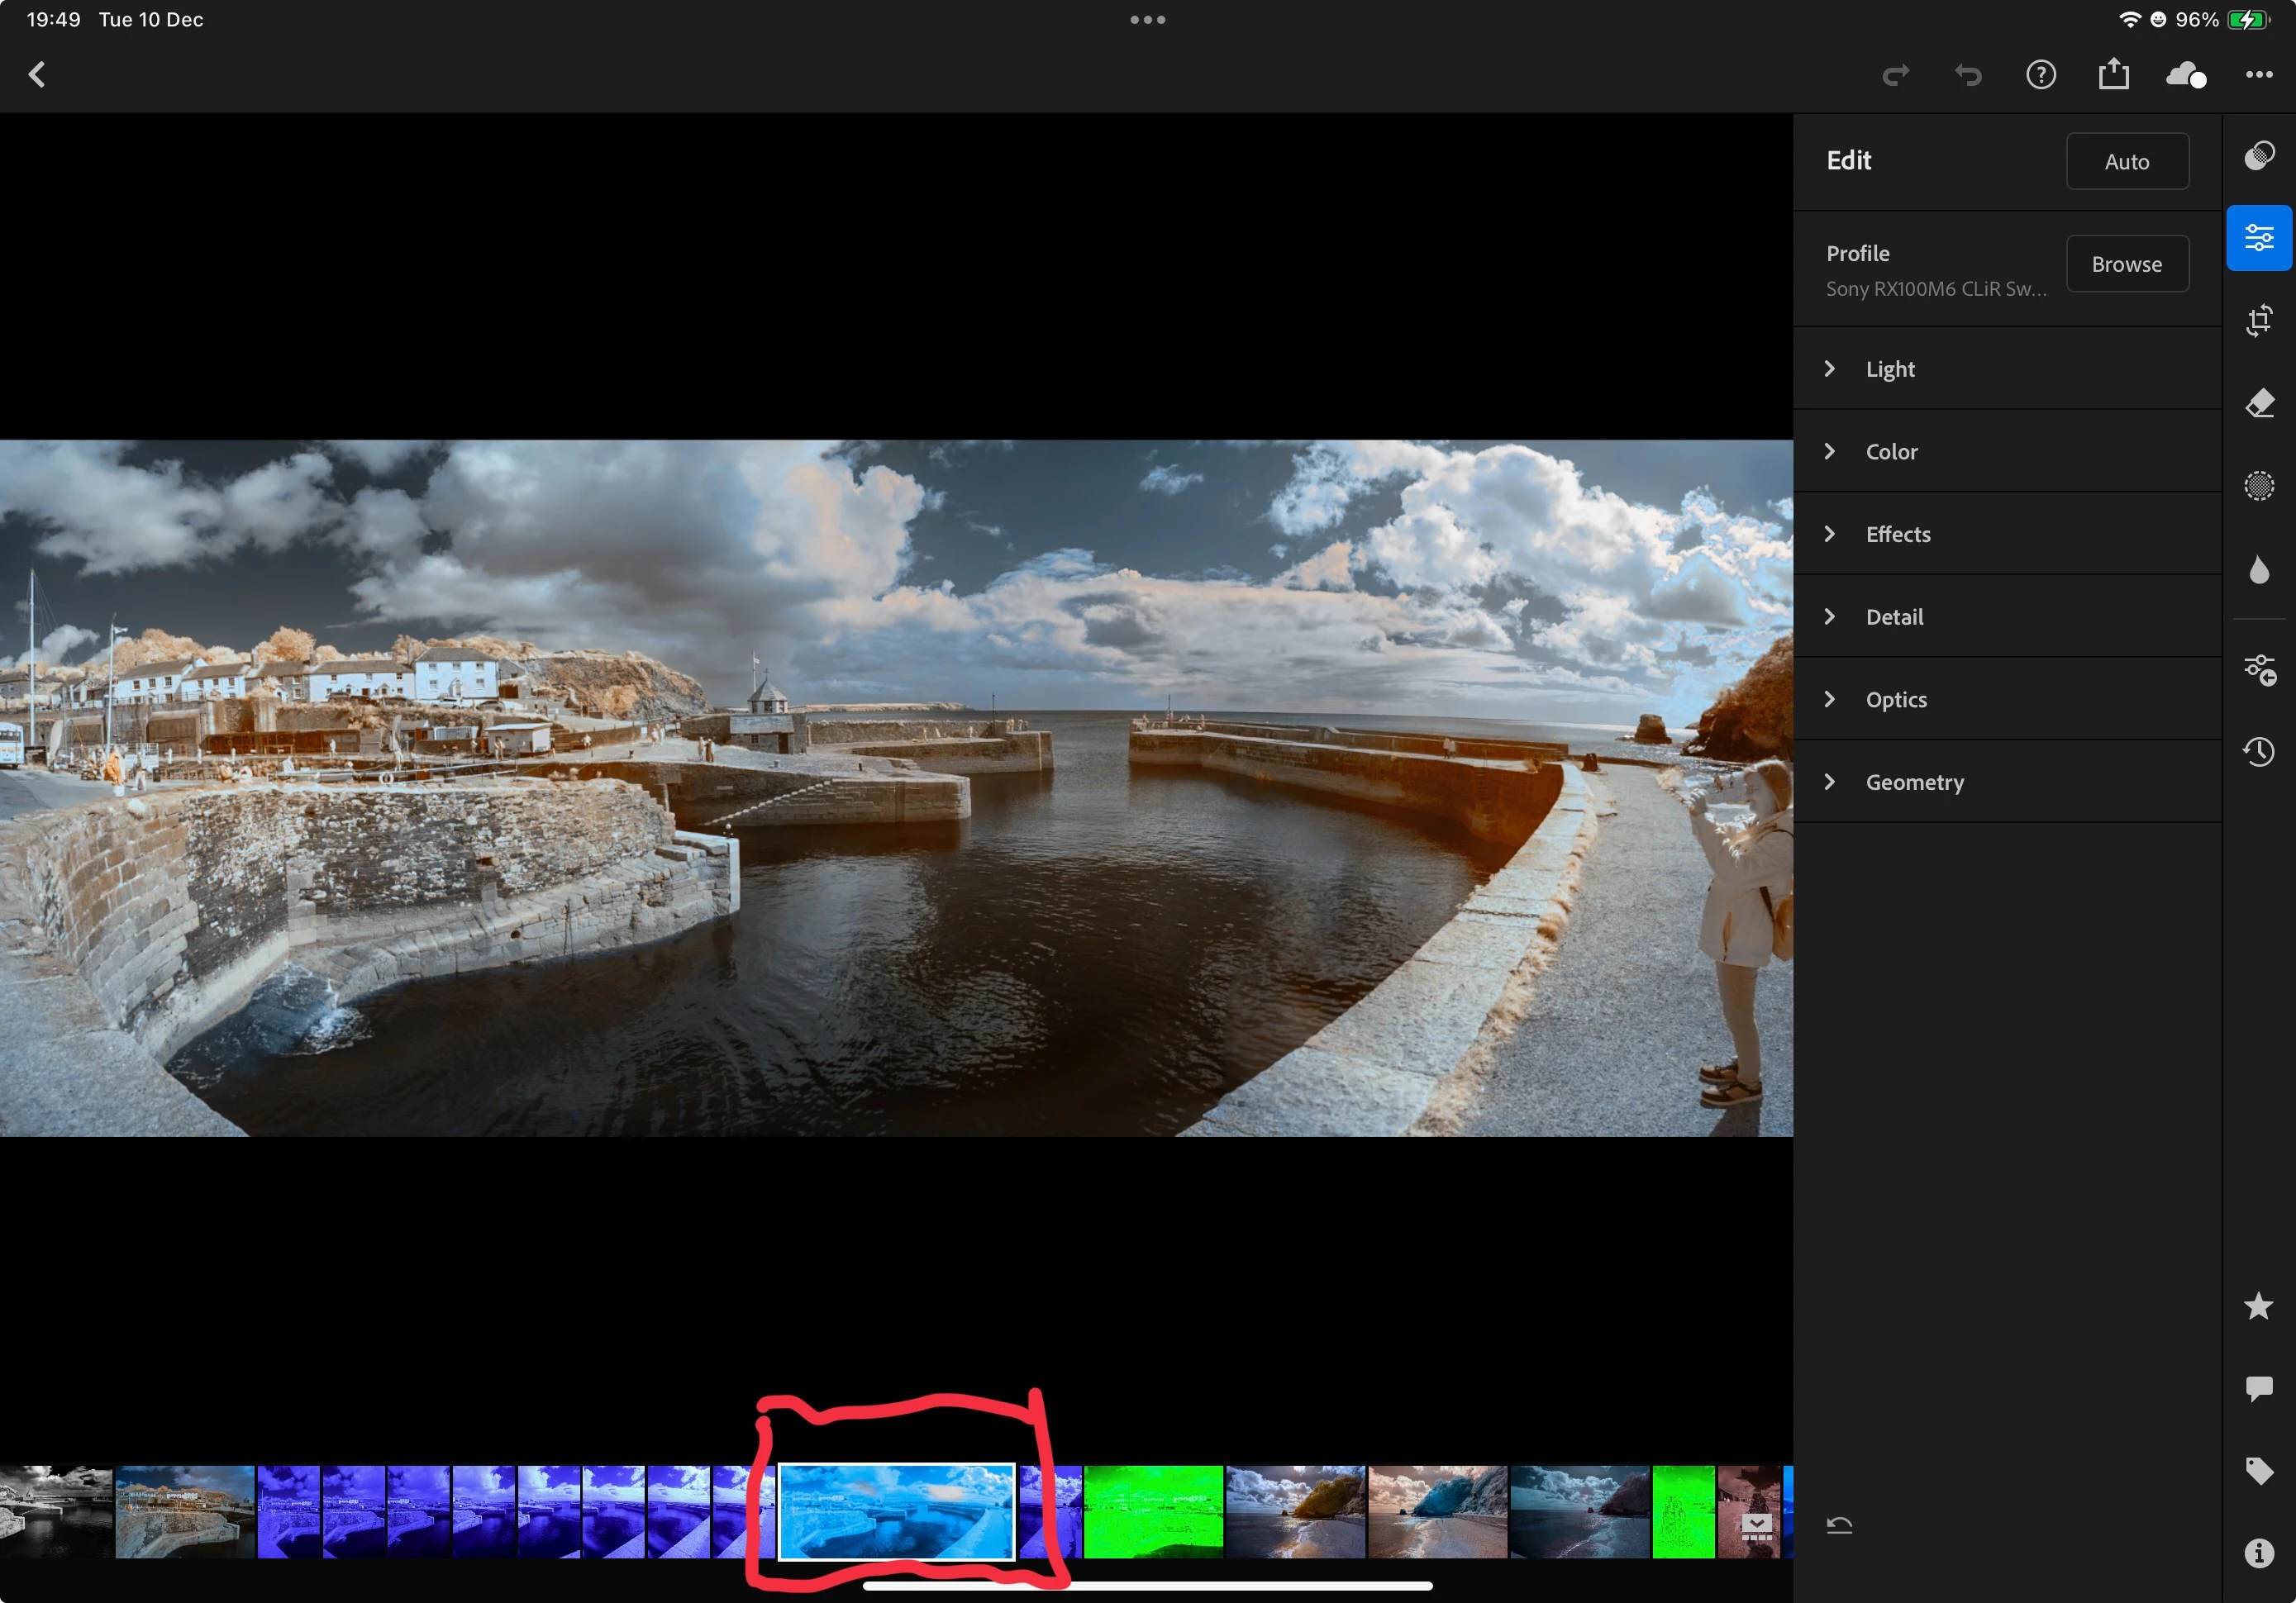The height and width of the screenshot is (1603, 2296).
Task: Click the Browse profile button
Action: 2126,264
